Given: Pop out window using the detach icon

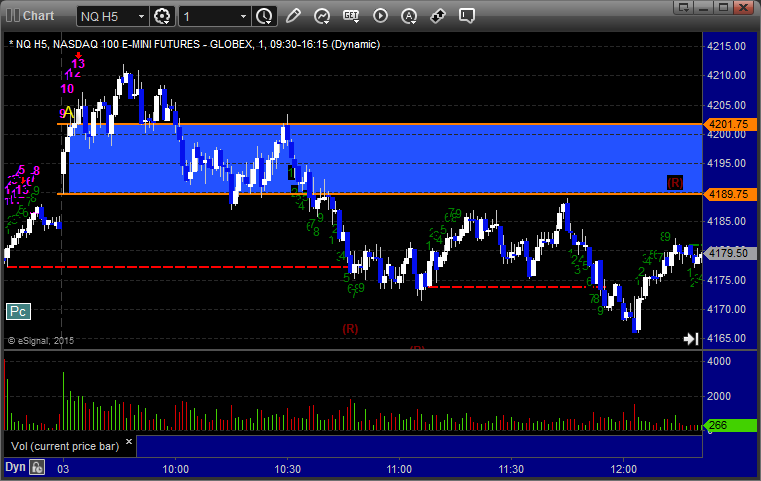Looking at the screenshot, I should pyautogui.click(x=684, y=7).
